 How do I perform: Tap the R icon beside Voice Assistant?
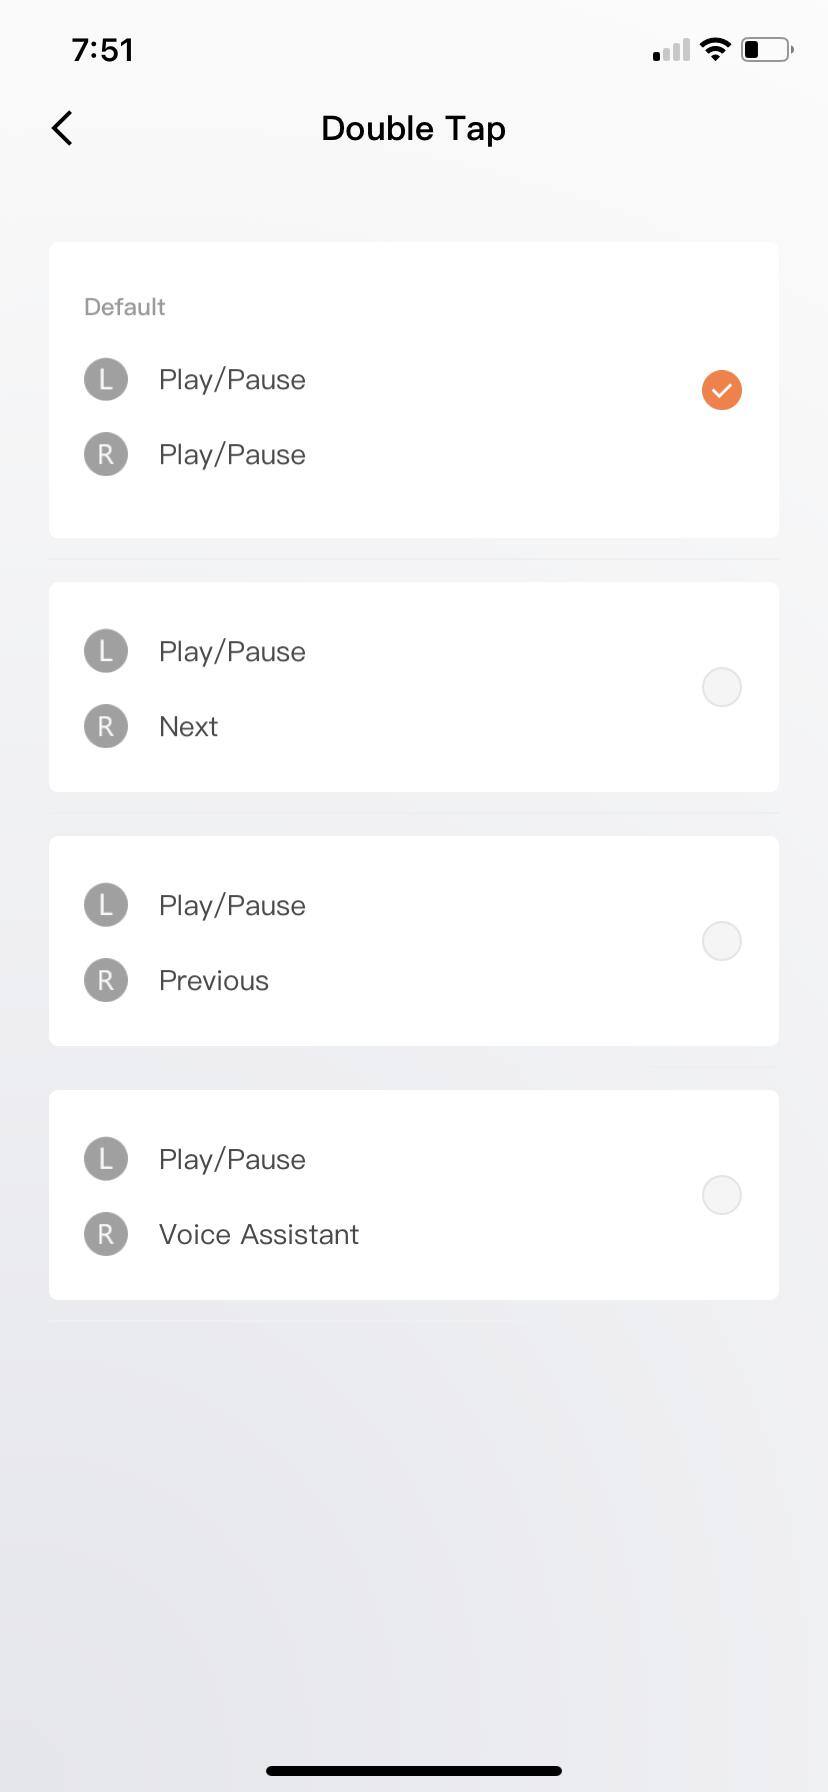[x=106, y=1234]
